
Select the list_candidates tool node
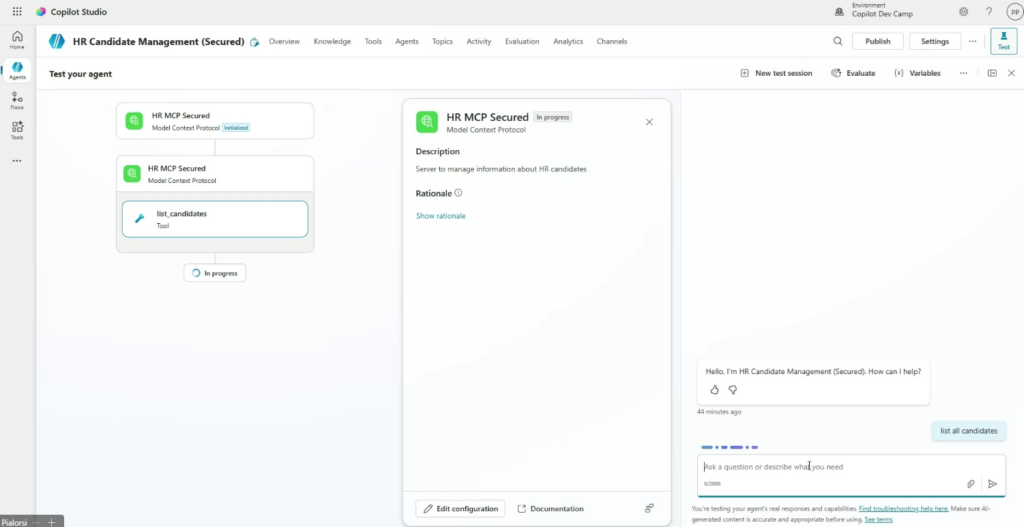[x=215, y=219]
